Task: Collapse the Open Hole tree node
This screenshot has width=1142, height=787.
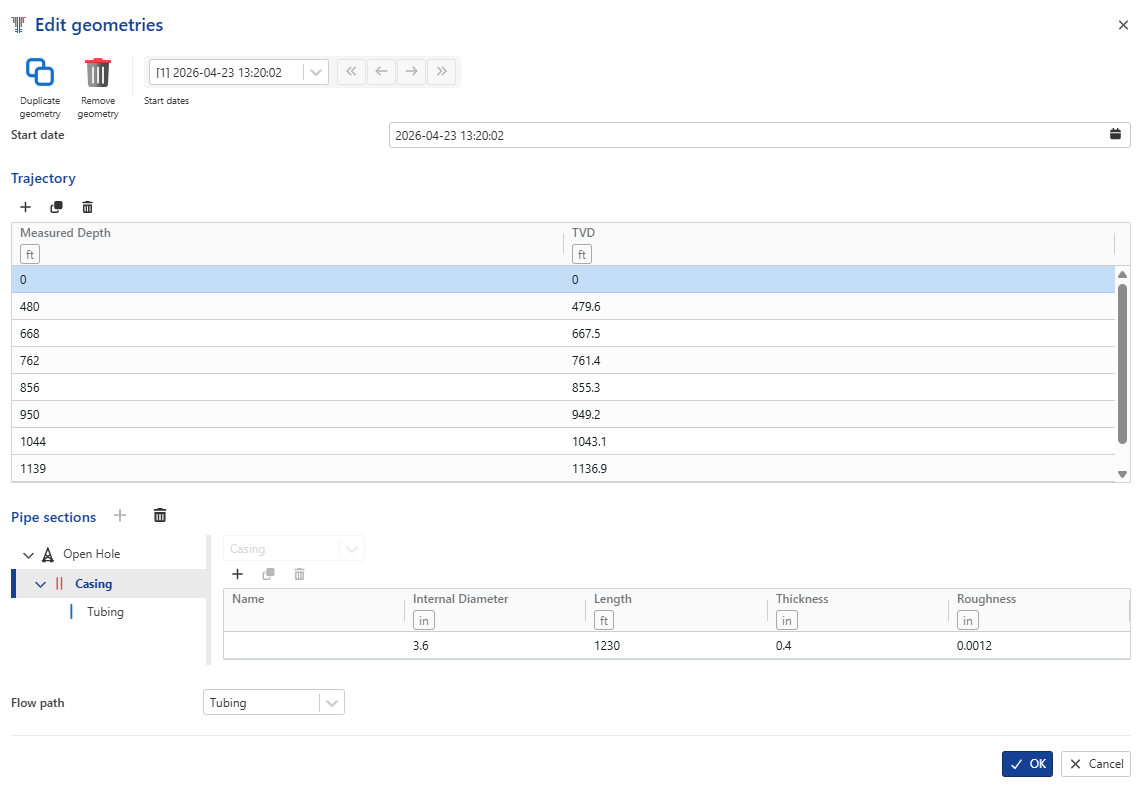Action: click(28, 555)
